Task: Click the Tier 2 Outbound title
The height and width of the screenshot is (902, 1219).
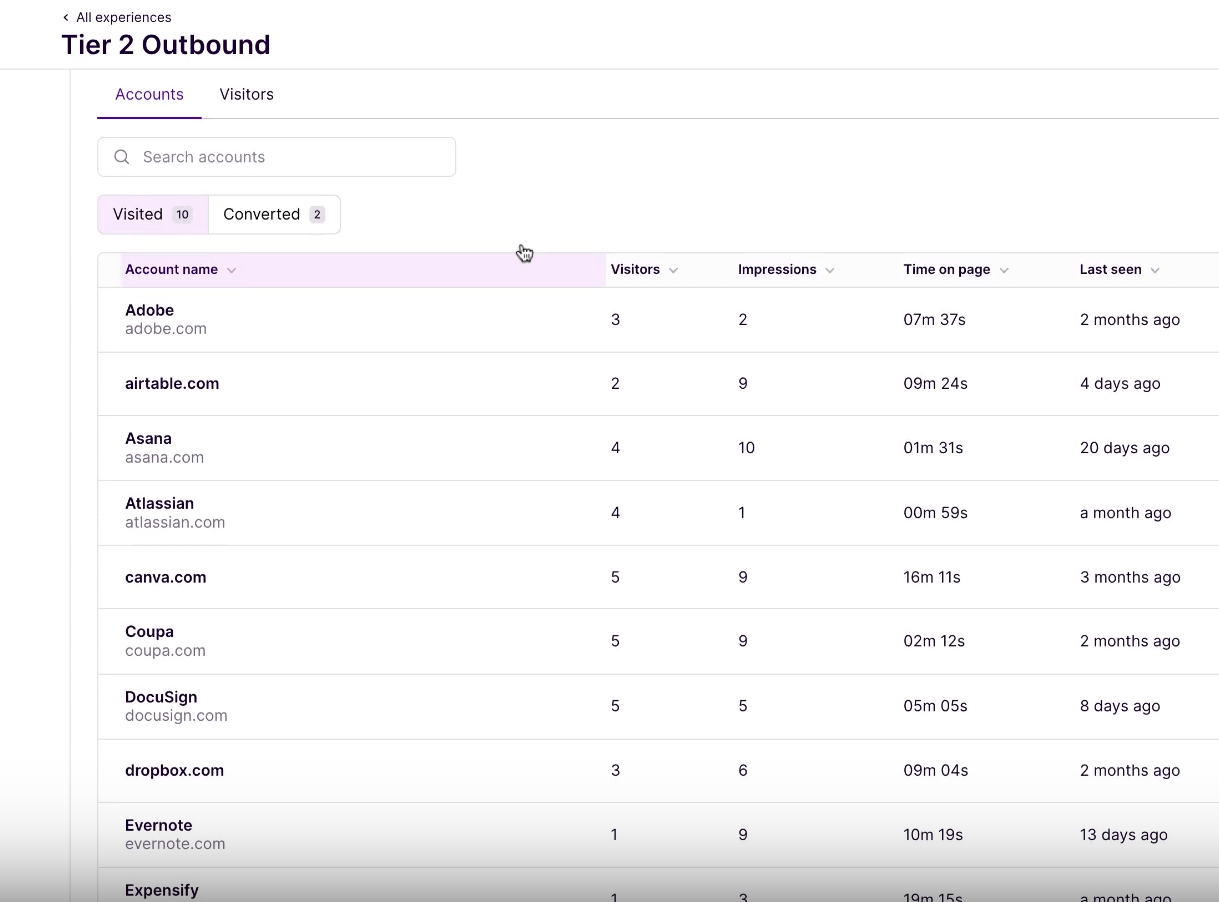Action: 166,45
